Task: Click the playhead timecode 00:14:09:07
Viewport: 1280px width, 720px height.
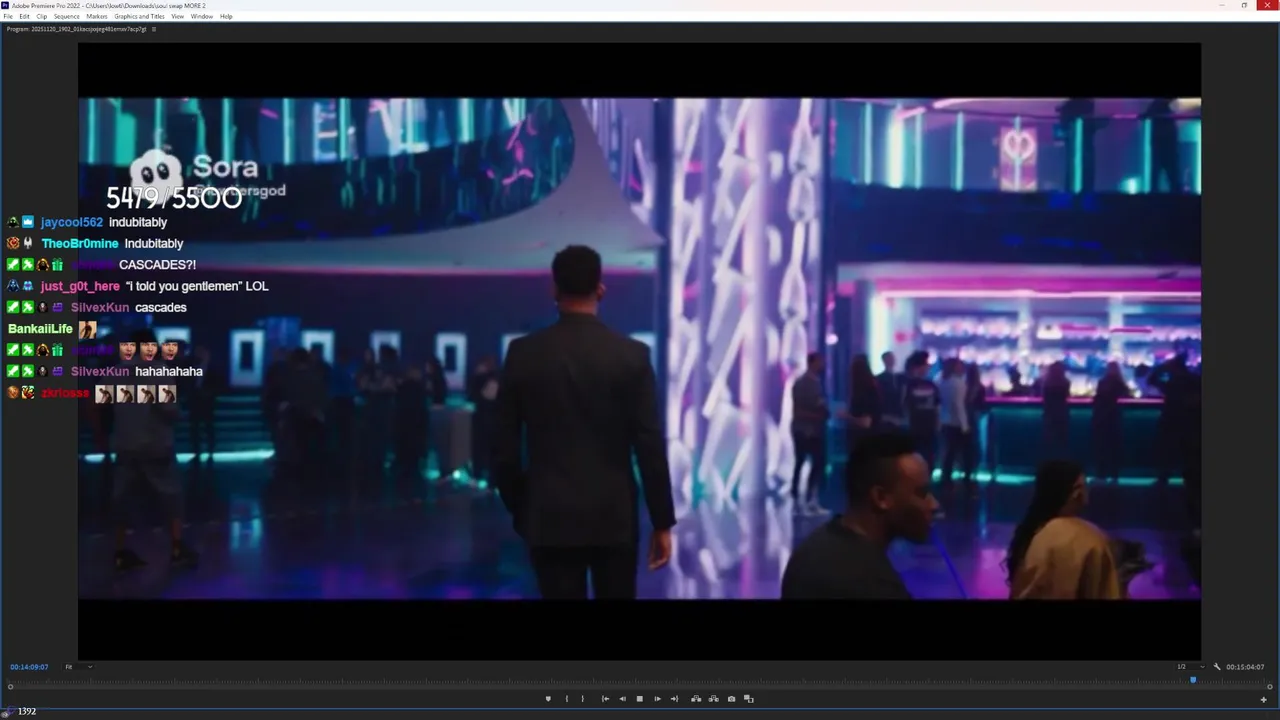Action: 29,667
